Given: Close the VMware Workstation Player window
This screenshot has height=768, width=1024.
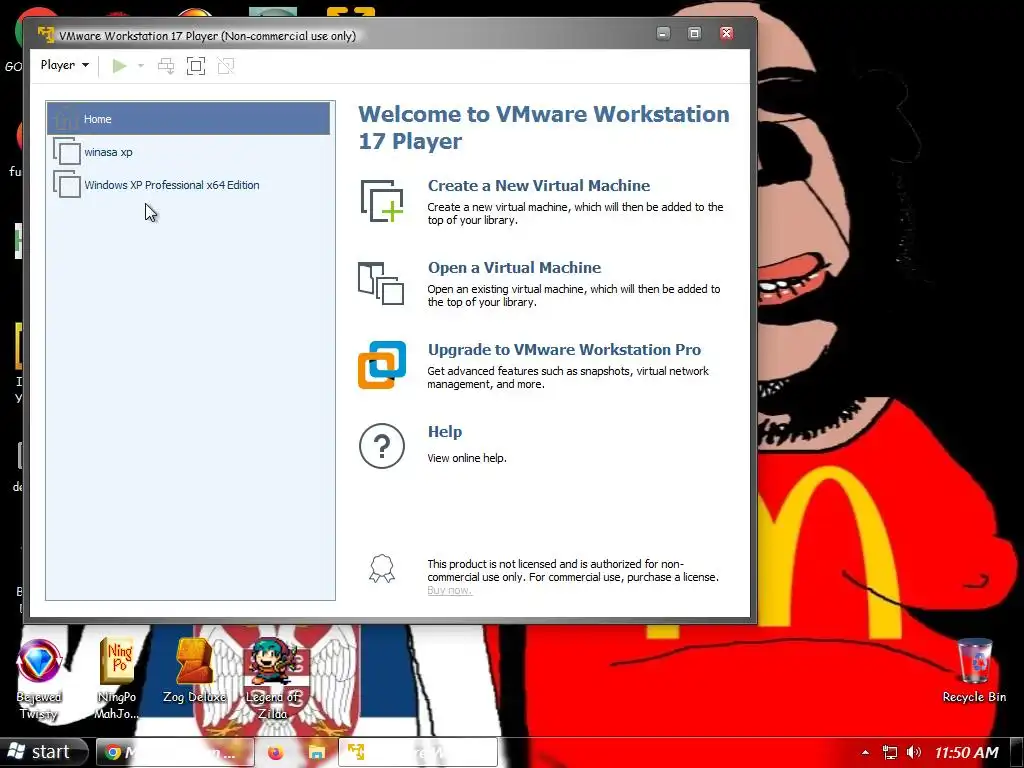Looking at the screenshot, I should 726,33.
